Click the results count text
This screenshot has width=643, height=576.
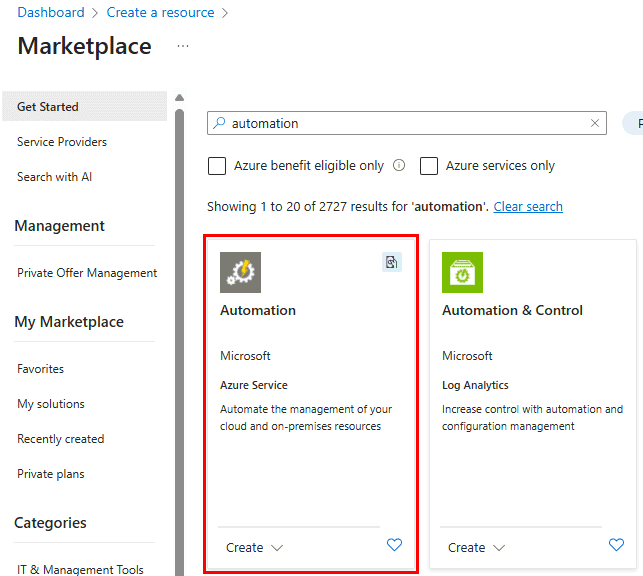348,206
